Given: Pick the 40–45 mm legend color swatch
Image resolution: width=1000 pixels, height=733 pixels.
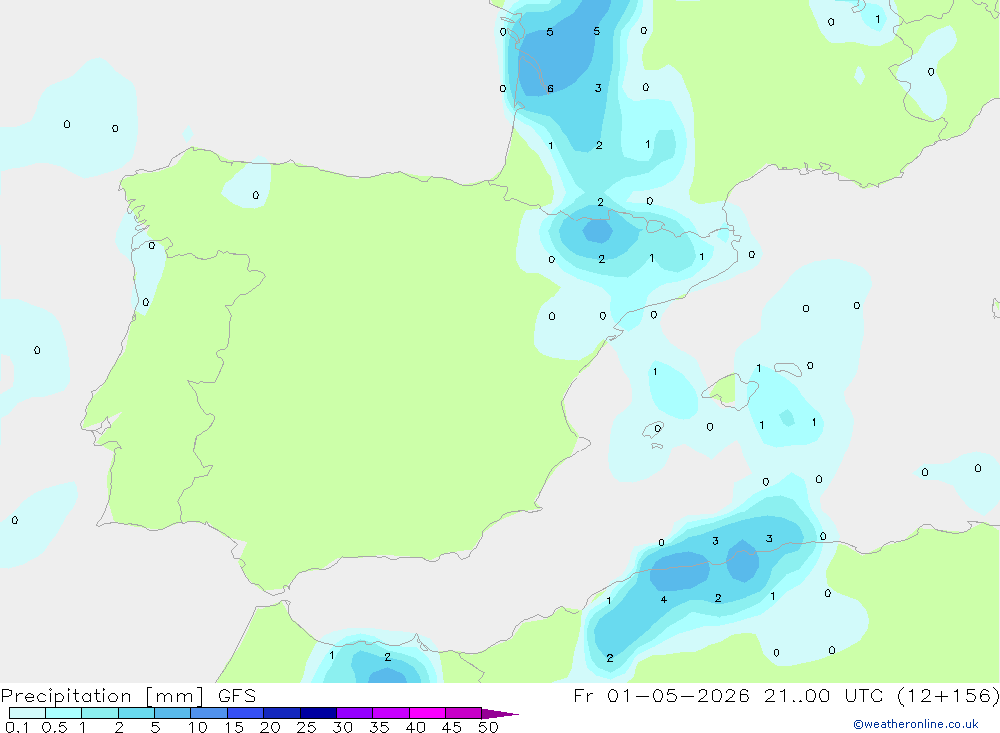Looking at the screenshot, I should pos(427,713).
